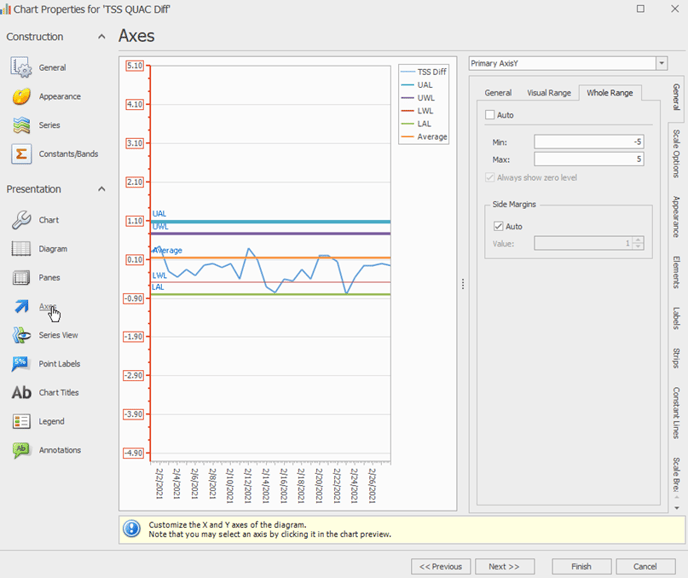Click the UAL constant line label in chart

coord(159,214)
